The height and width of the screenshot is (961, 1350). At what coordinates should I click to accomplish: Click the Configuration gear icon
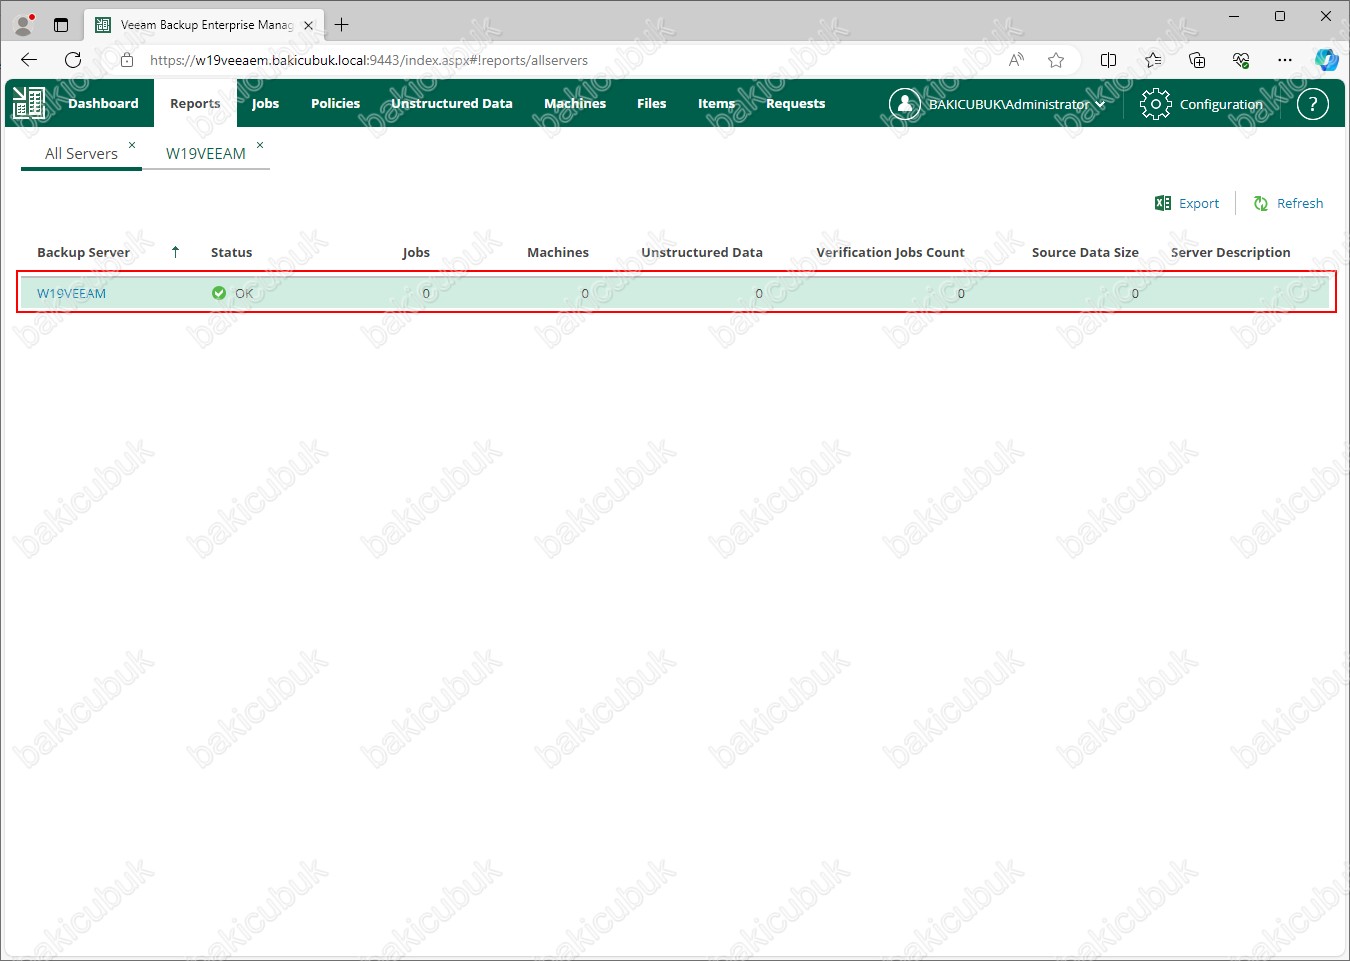[1155, 104]
